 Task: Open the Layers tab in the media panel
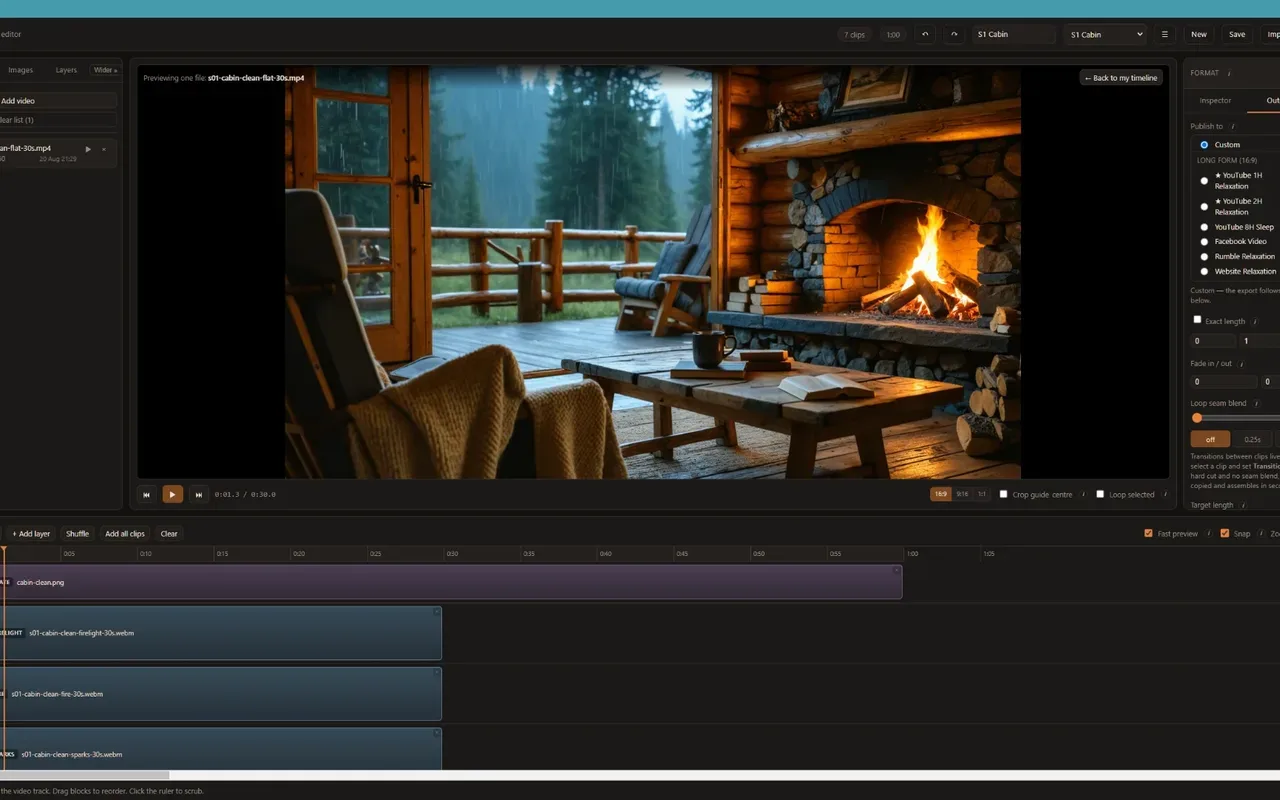pos(66,70)
